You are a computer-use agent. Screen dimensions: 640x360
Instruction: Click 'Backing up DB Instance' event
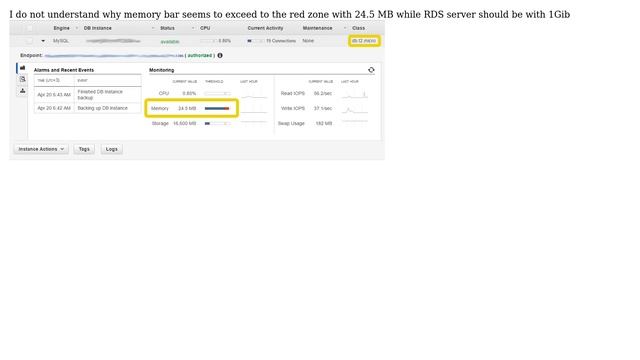click(x=102, y=108)
